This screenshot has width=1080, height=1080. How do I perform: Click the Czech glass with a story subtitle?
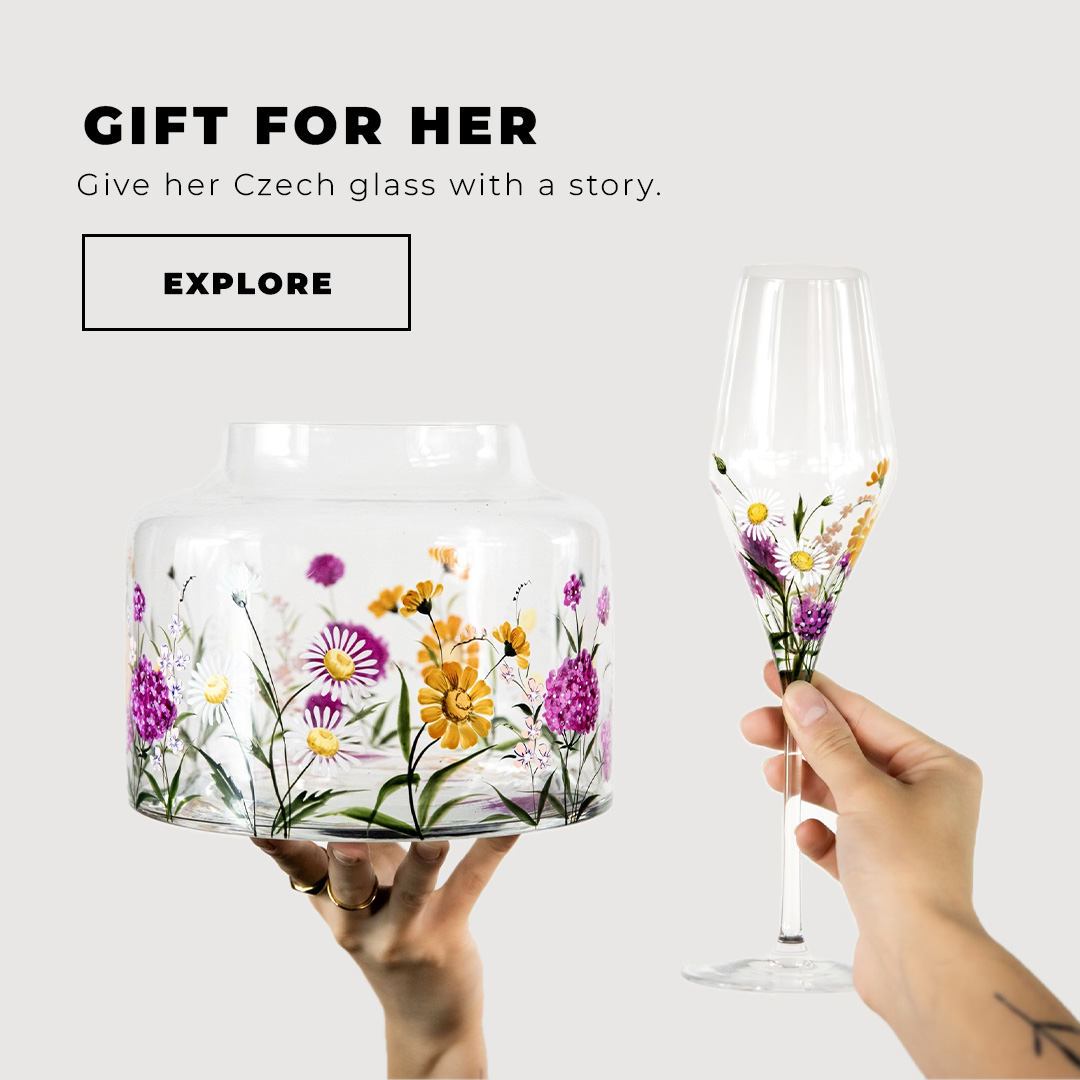point(369,185)
